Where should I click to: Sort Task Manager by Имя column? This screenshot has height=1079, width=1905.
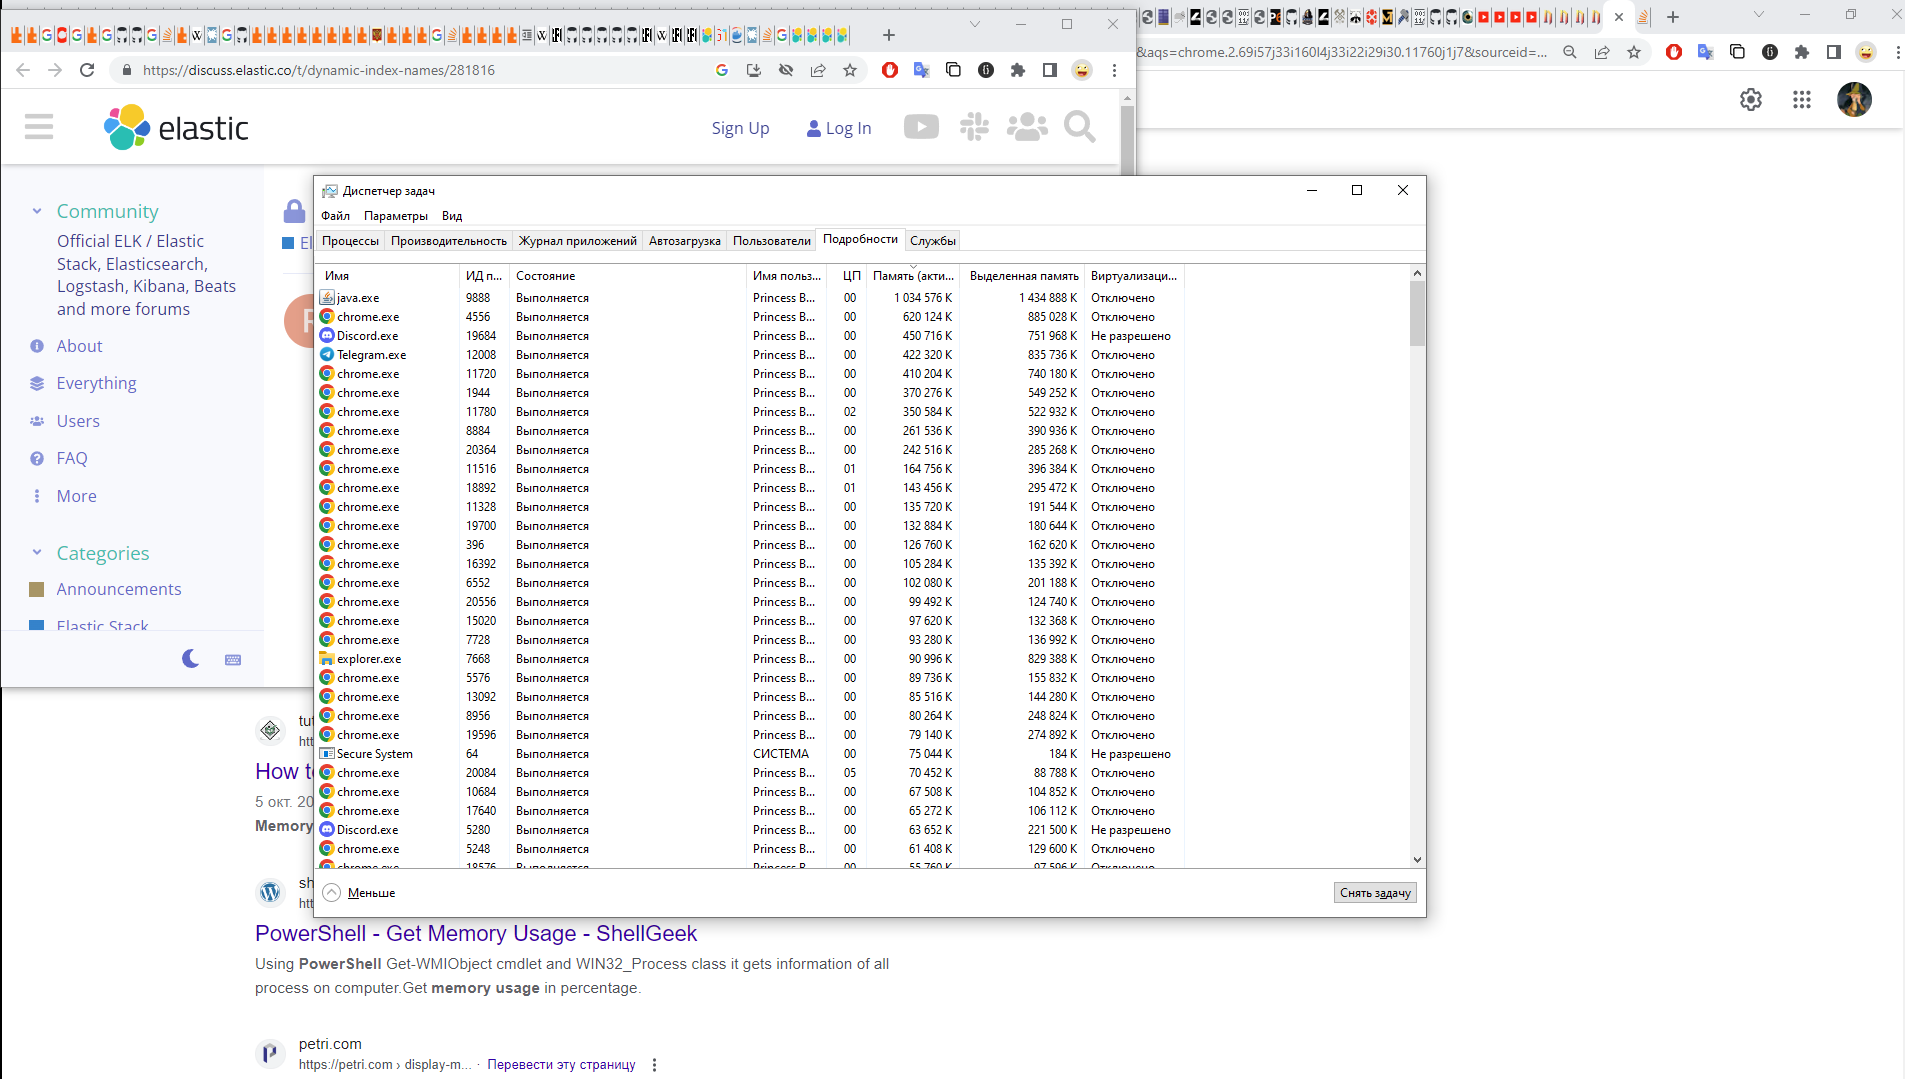point(388,276)
